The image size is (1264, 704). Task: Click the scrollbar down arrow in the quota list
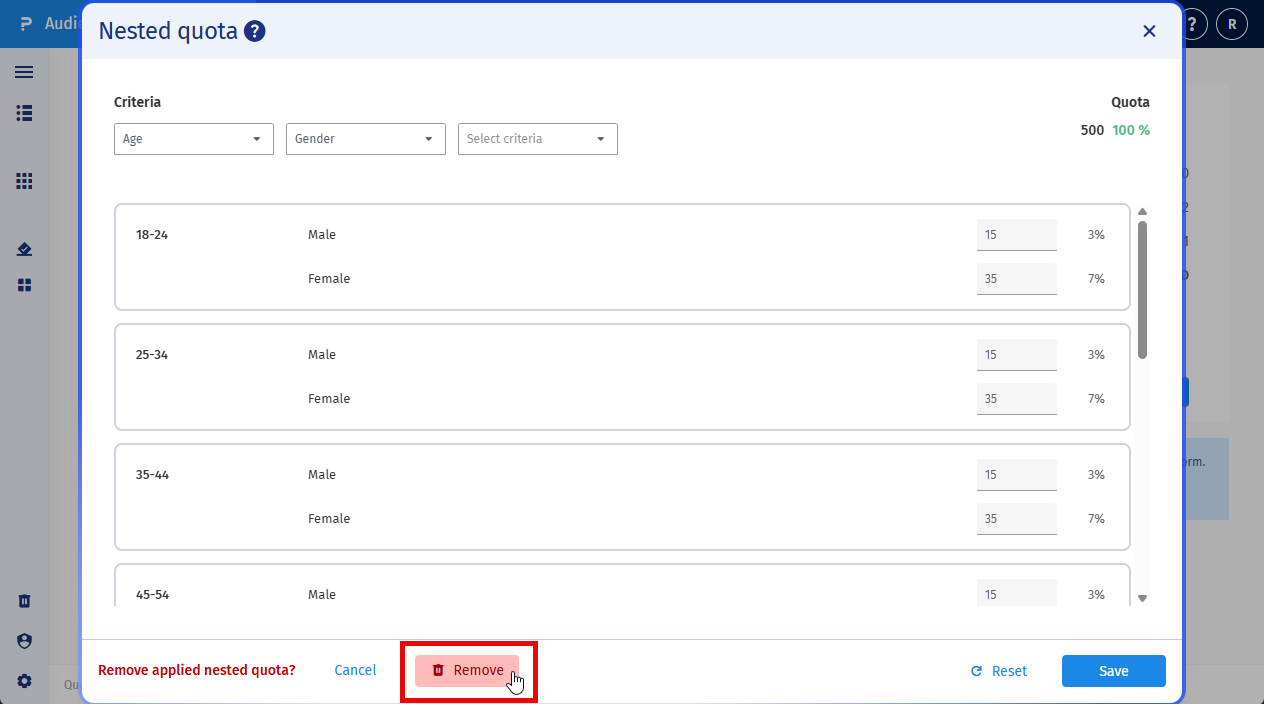pos(1142,597)
